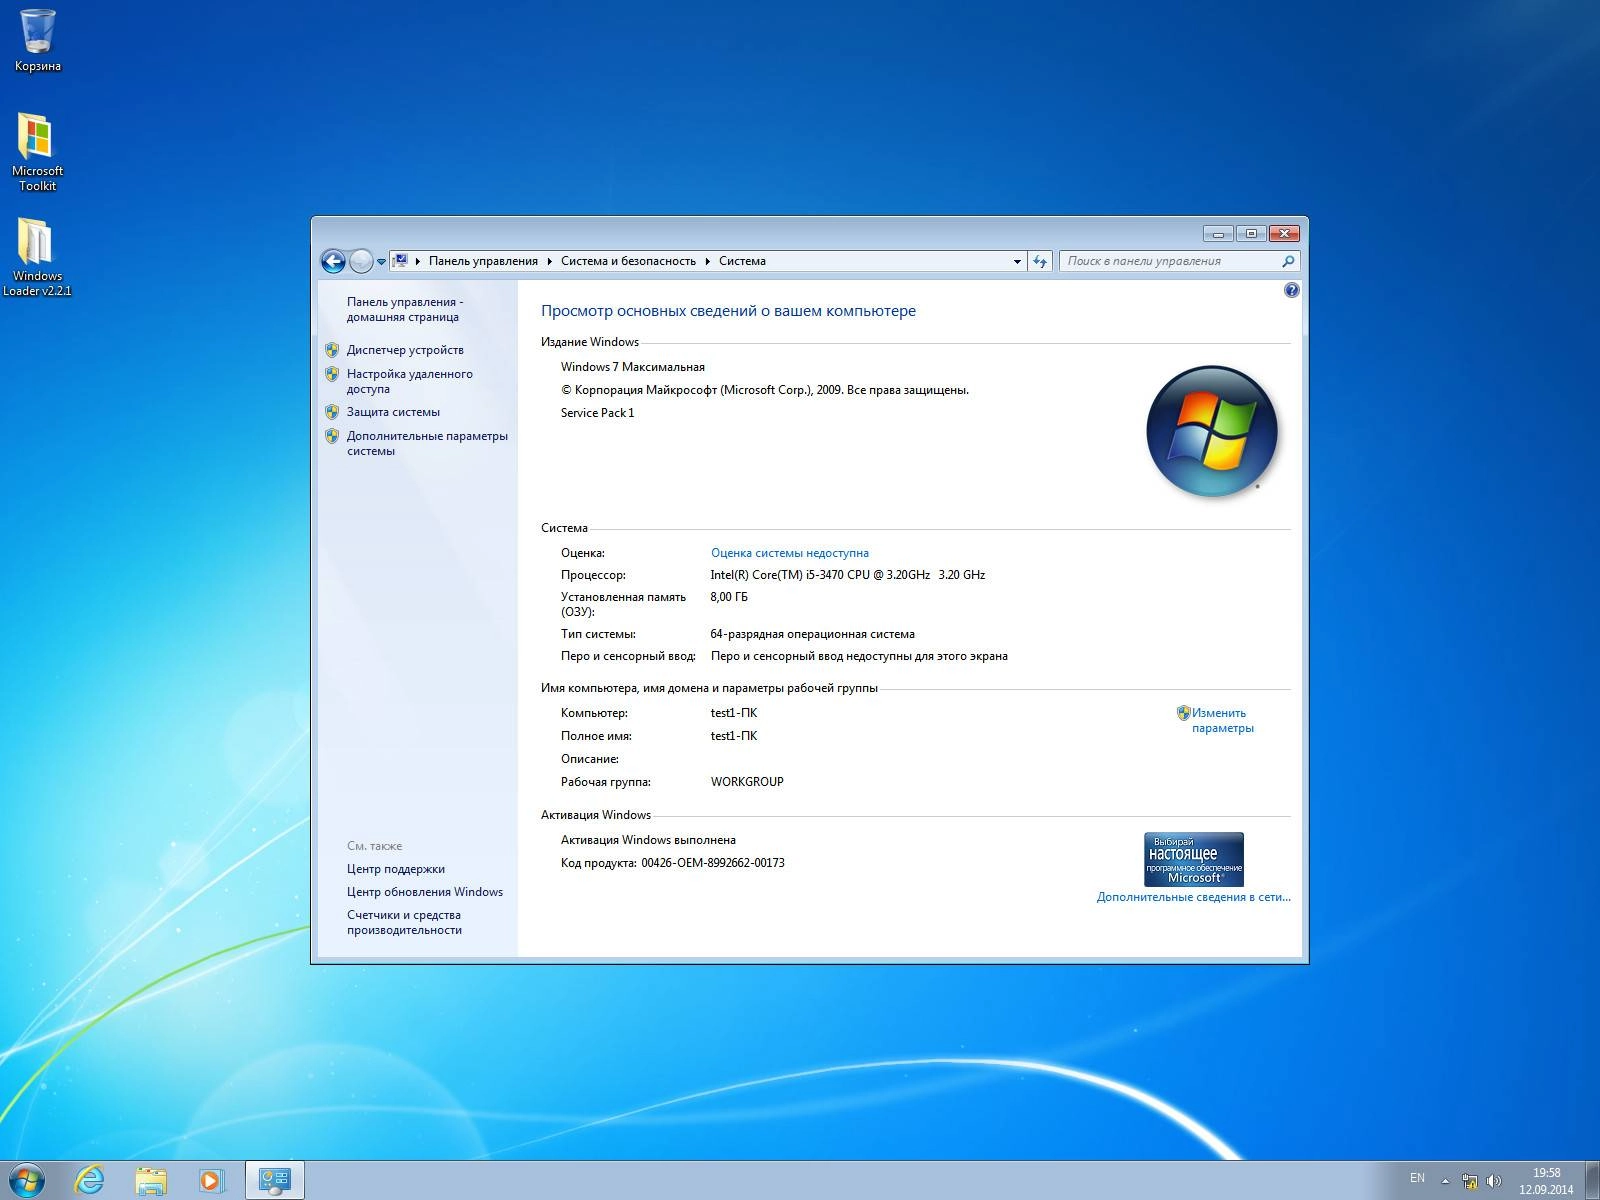
Task: Open the volume speaker tray icon
Action: pyautogui.click(x=1494, y=1181)
